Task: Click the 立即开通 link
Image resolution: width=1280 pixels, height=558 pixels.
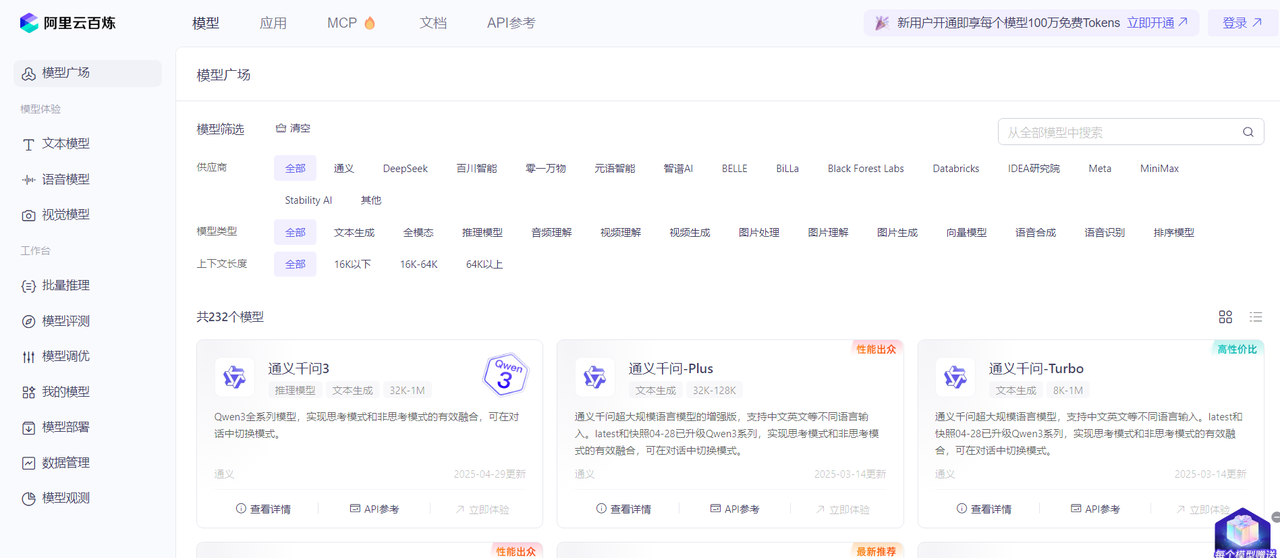Action: [1157, 23]
